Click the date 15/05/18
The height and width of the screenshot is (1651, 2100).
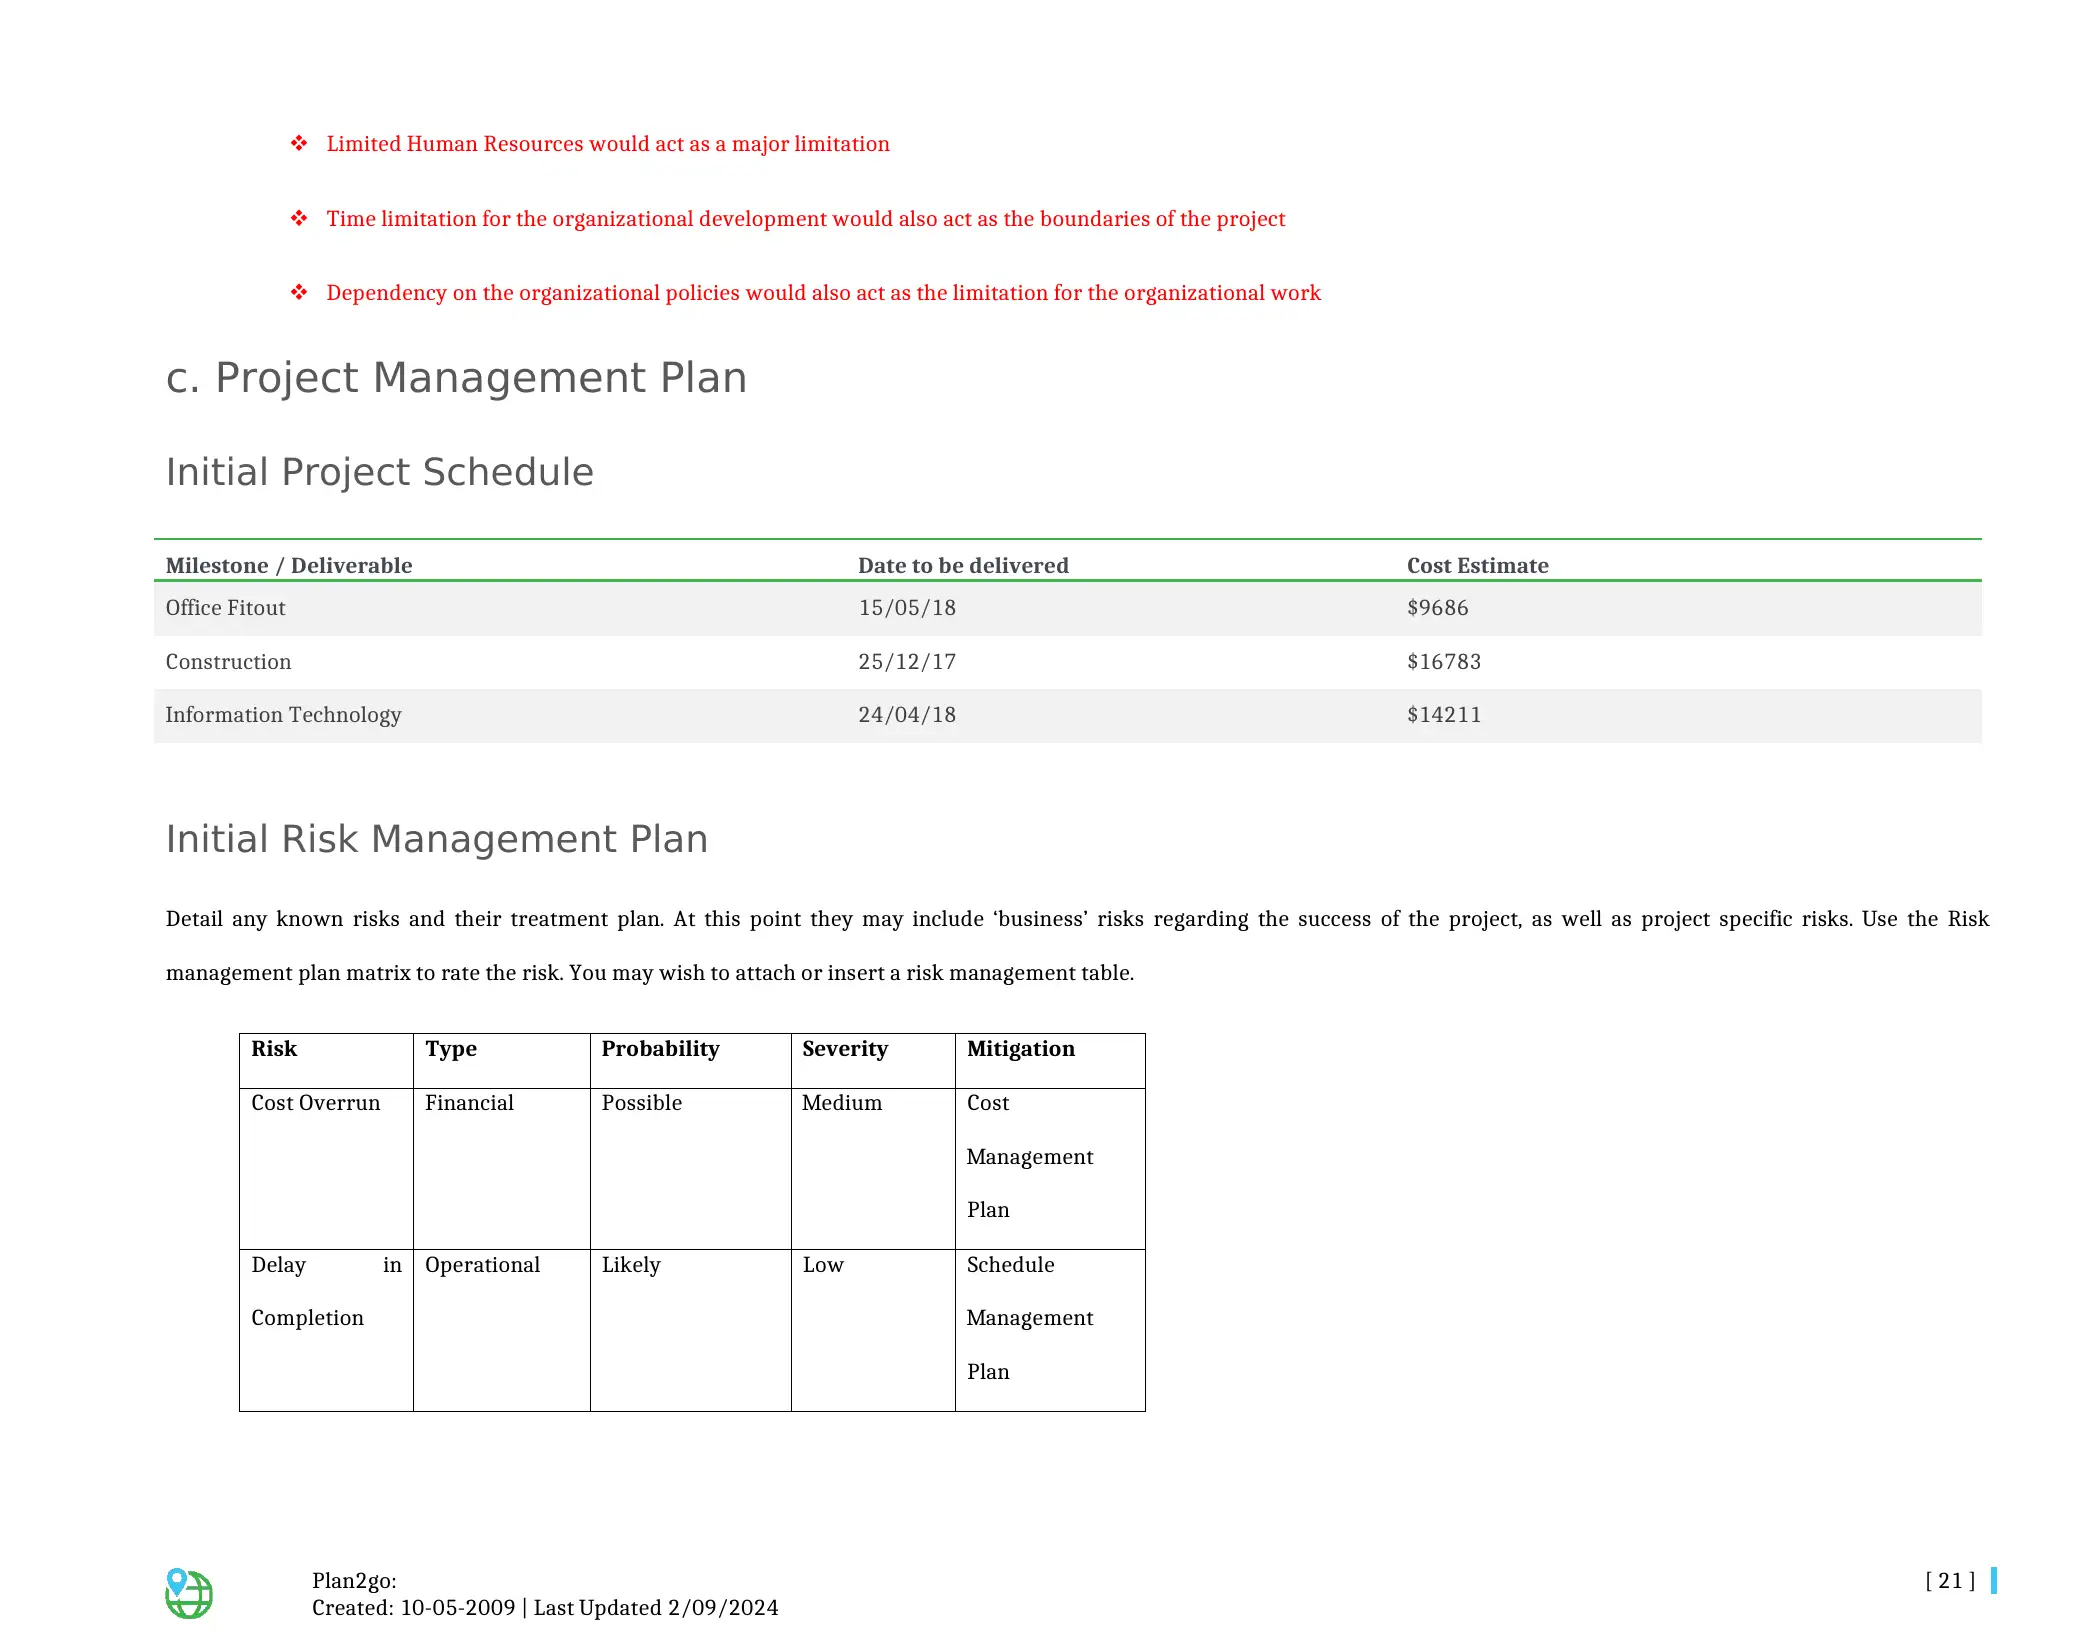[907, 608]
